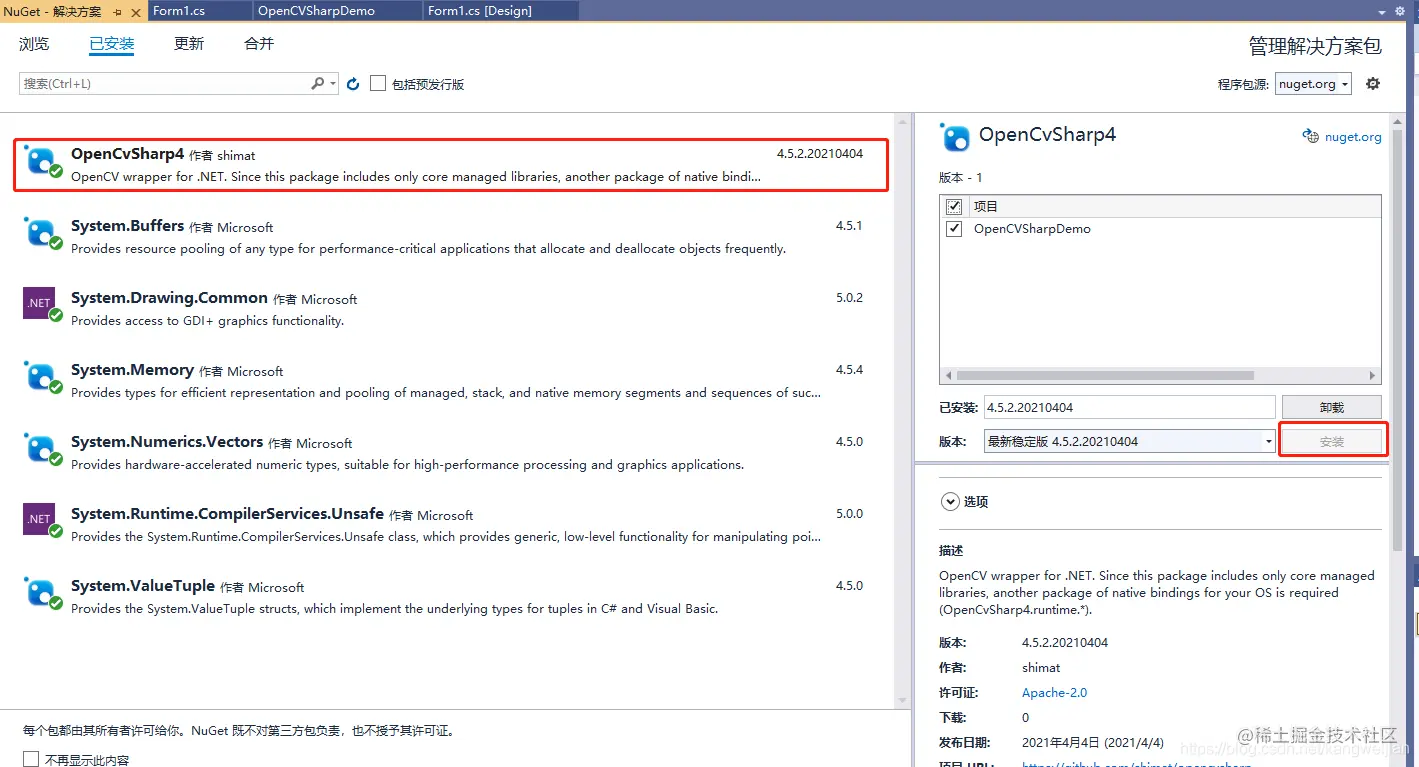Pin the NuGet - 解决方案 tab
The image size is (1419, 767).
coord(118,11)
